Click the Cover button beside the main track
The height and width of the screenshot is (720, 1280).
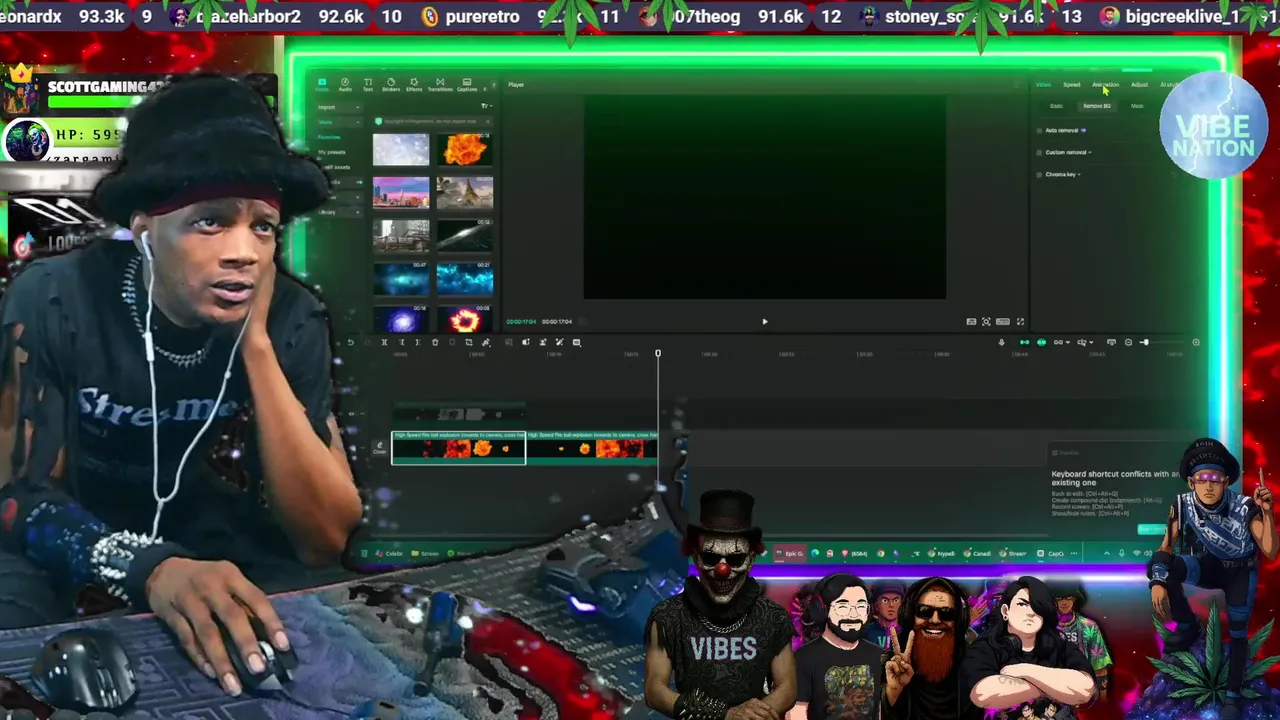pos(379,448)
